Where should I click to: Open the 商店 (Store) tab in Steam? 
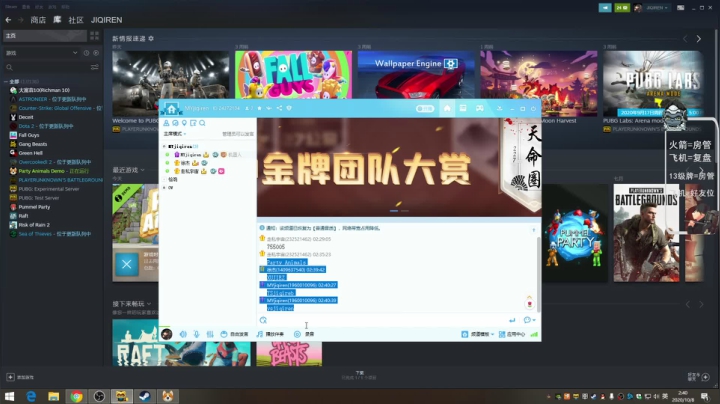point(38,20)
